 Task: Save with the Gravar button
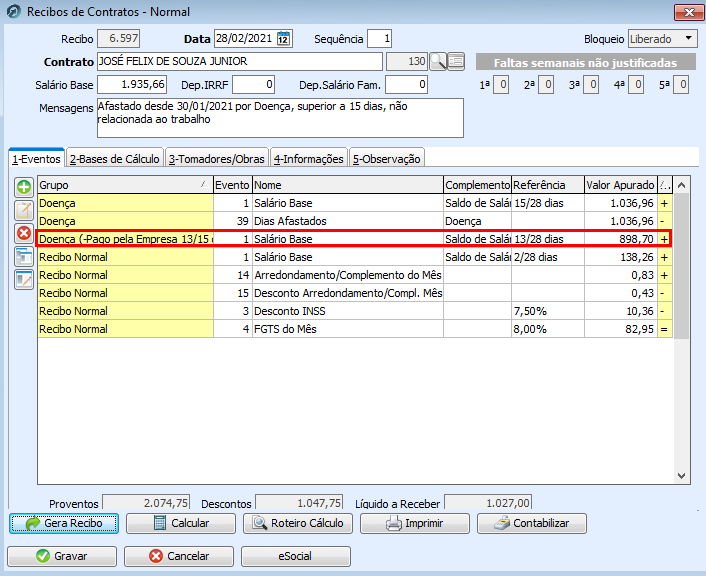point(62,556)
